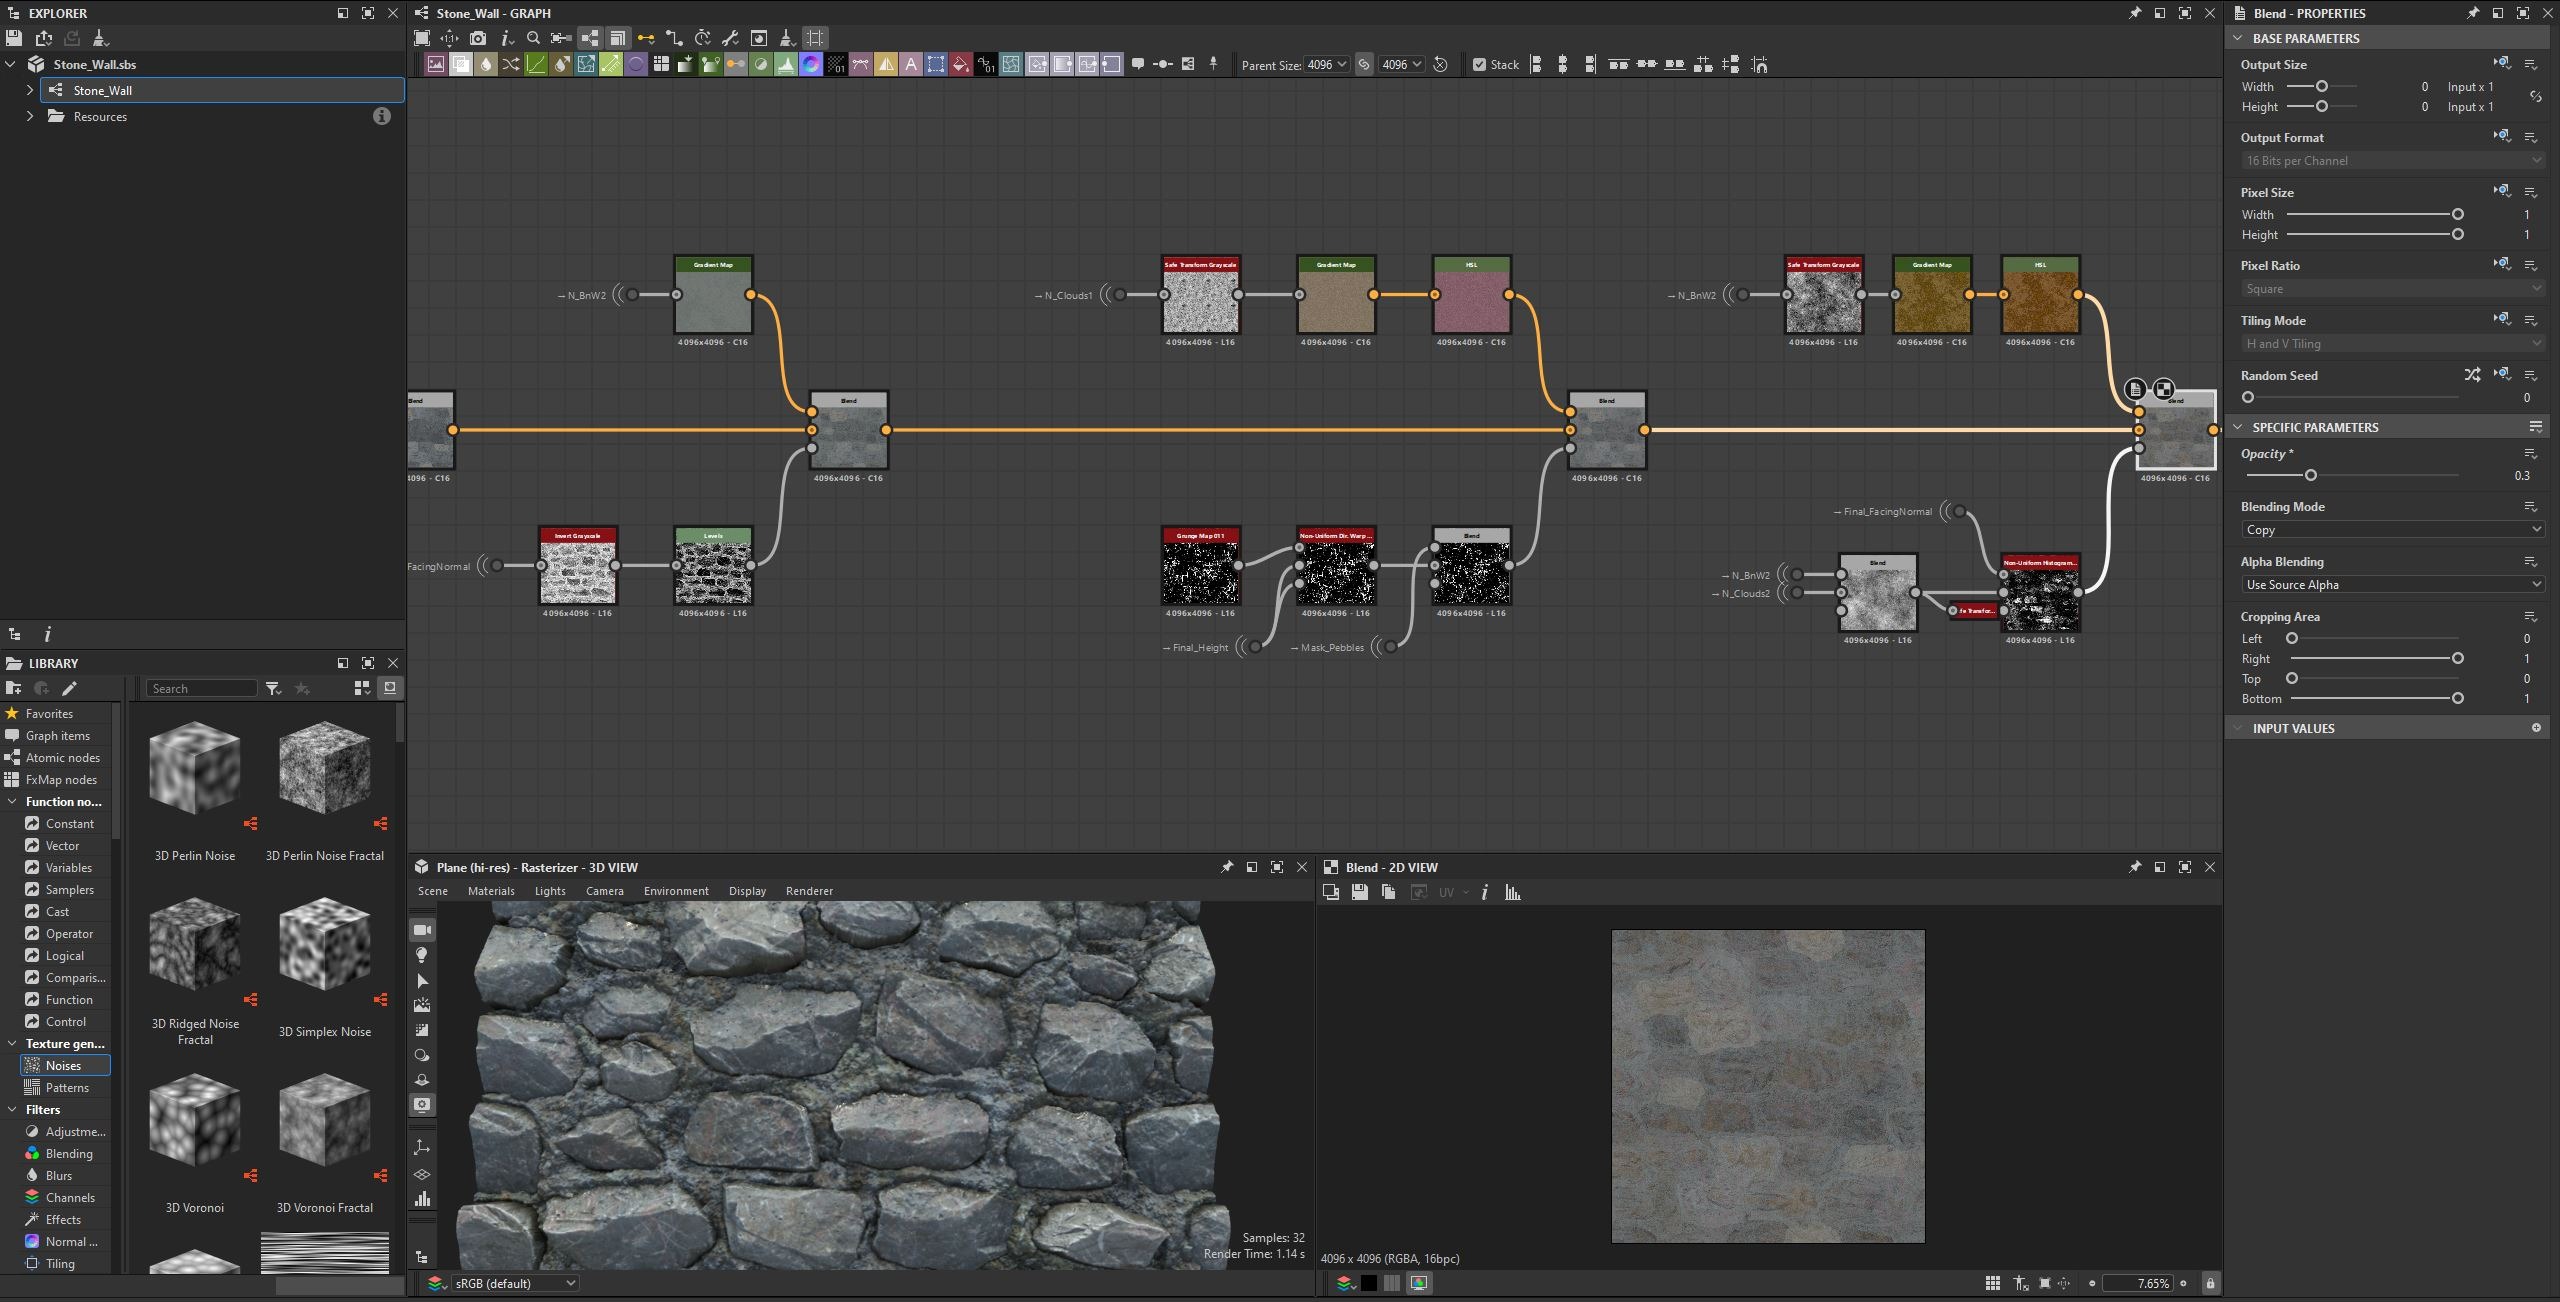Viewport: 2560px width, 1302px height.
Task: Open the Environment menu in 3D view
Action: pos(676,891)
